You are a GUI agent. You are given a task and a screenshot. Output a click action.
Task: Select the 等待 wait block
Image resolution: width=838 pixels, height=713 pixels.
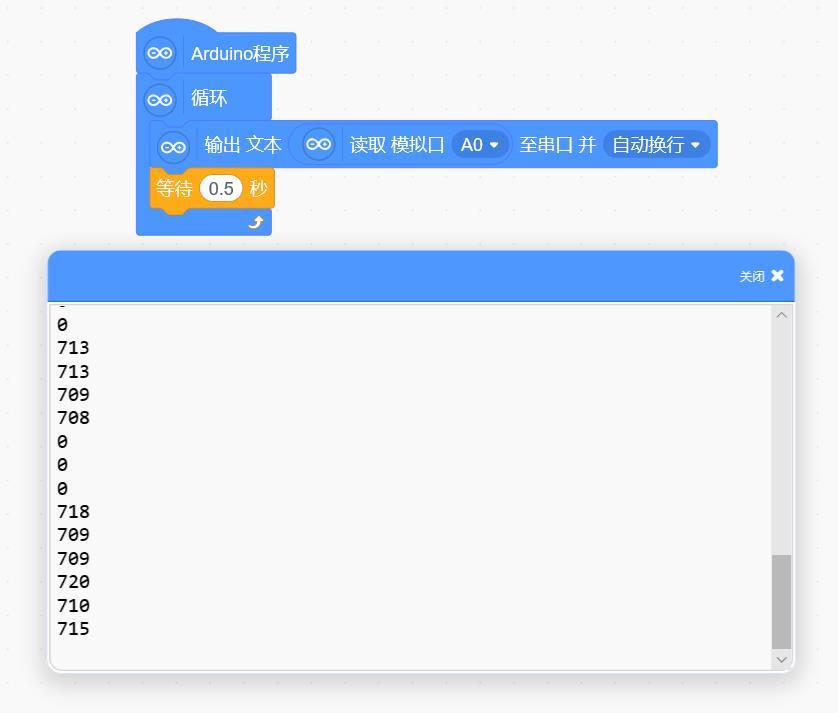coord(212,190)
